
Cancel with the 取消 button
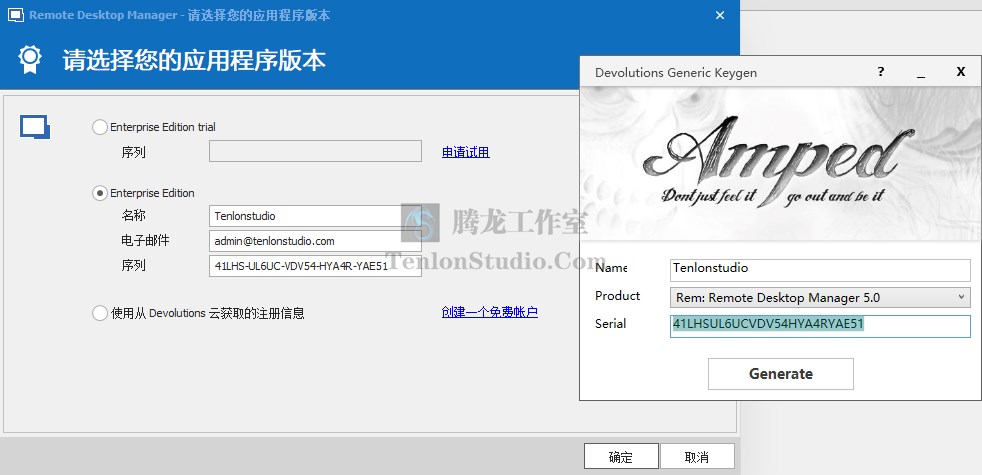point(697,457)
